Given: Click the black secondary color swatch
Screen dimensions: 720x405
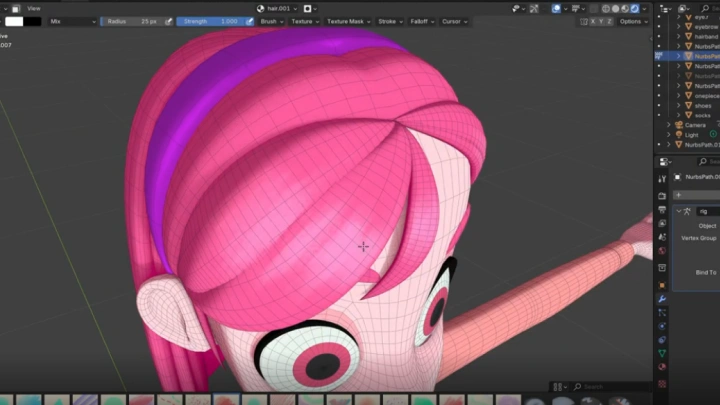Looking at the screenshot, I should pyautogui.click(x=32, y=22).
